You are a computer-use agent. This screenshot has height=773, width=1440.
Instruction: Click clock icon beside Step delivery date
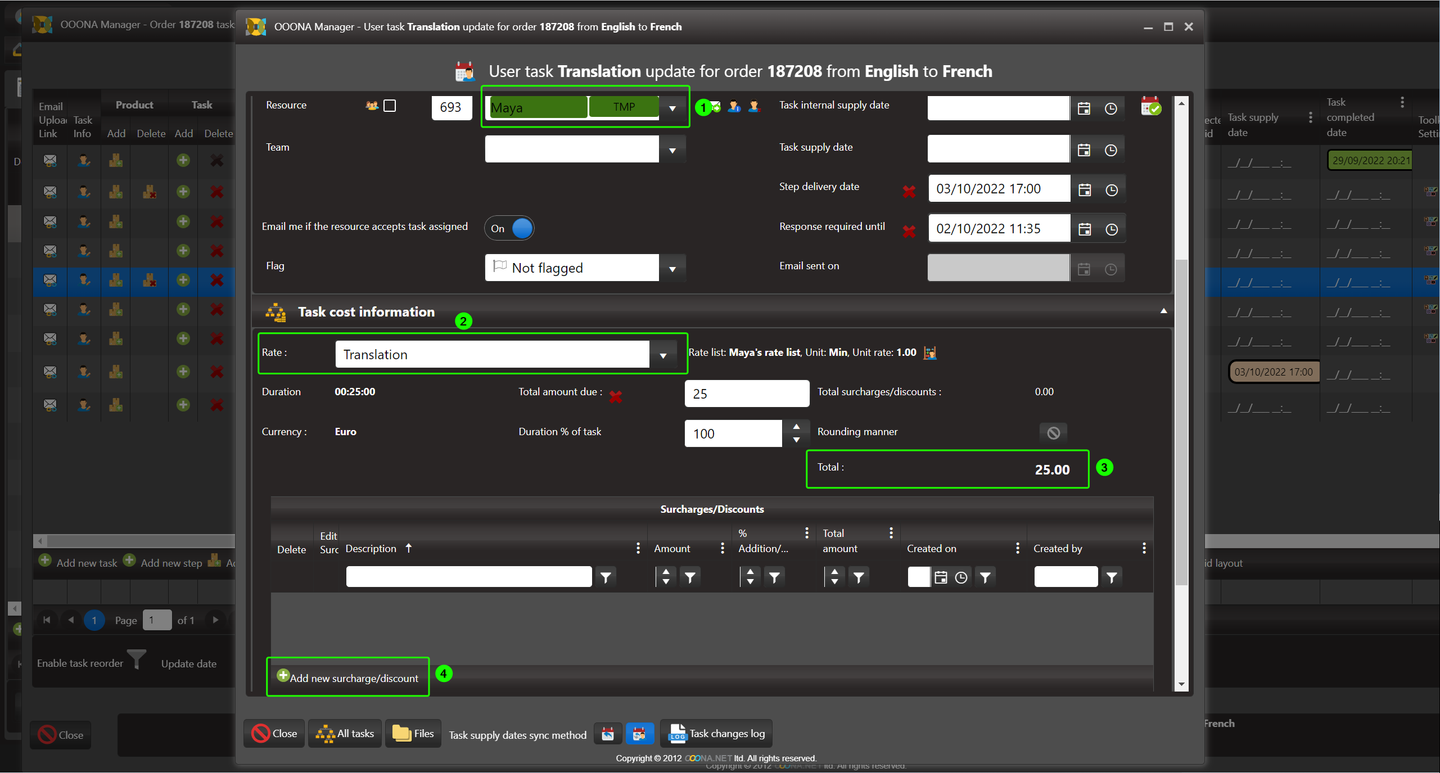tap(1111, 189)
